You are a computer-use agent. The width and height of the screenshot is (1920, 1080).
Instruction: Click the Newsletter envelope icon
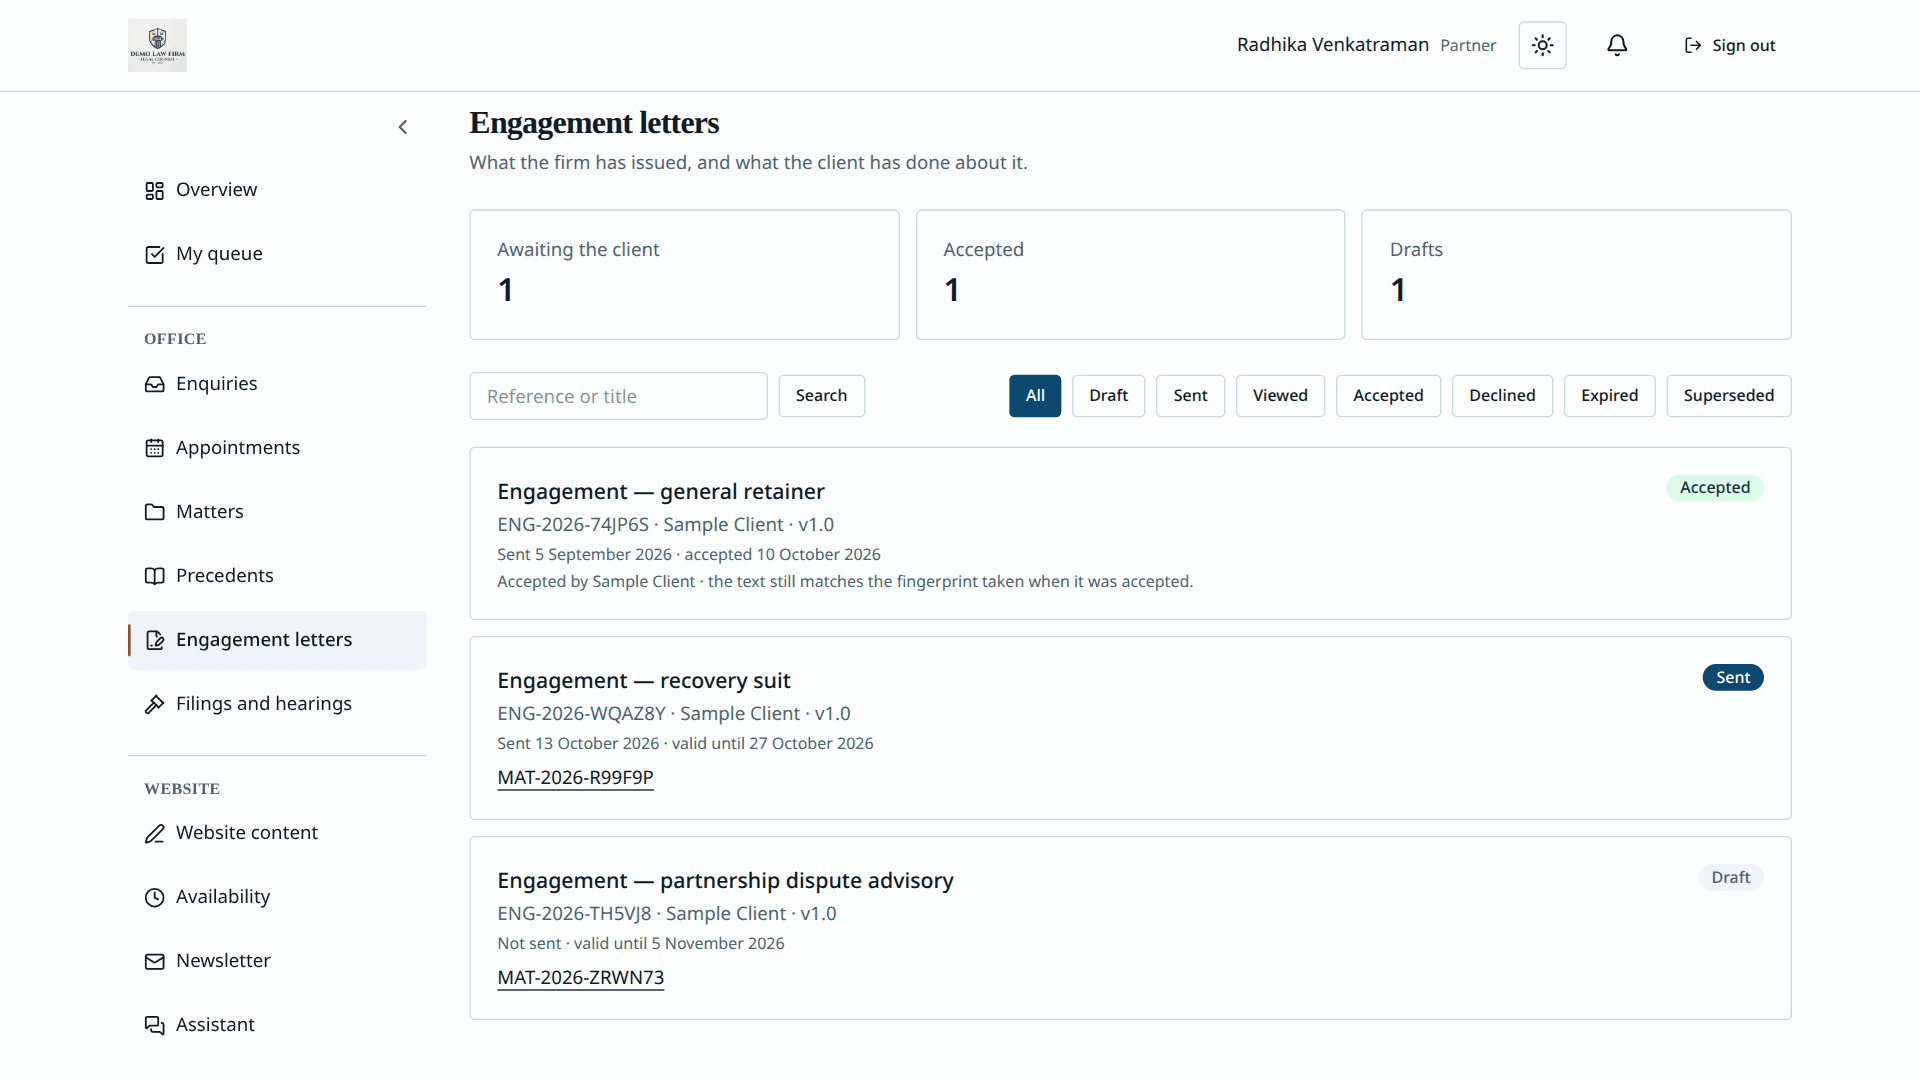(x=154, y=961)
